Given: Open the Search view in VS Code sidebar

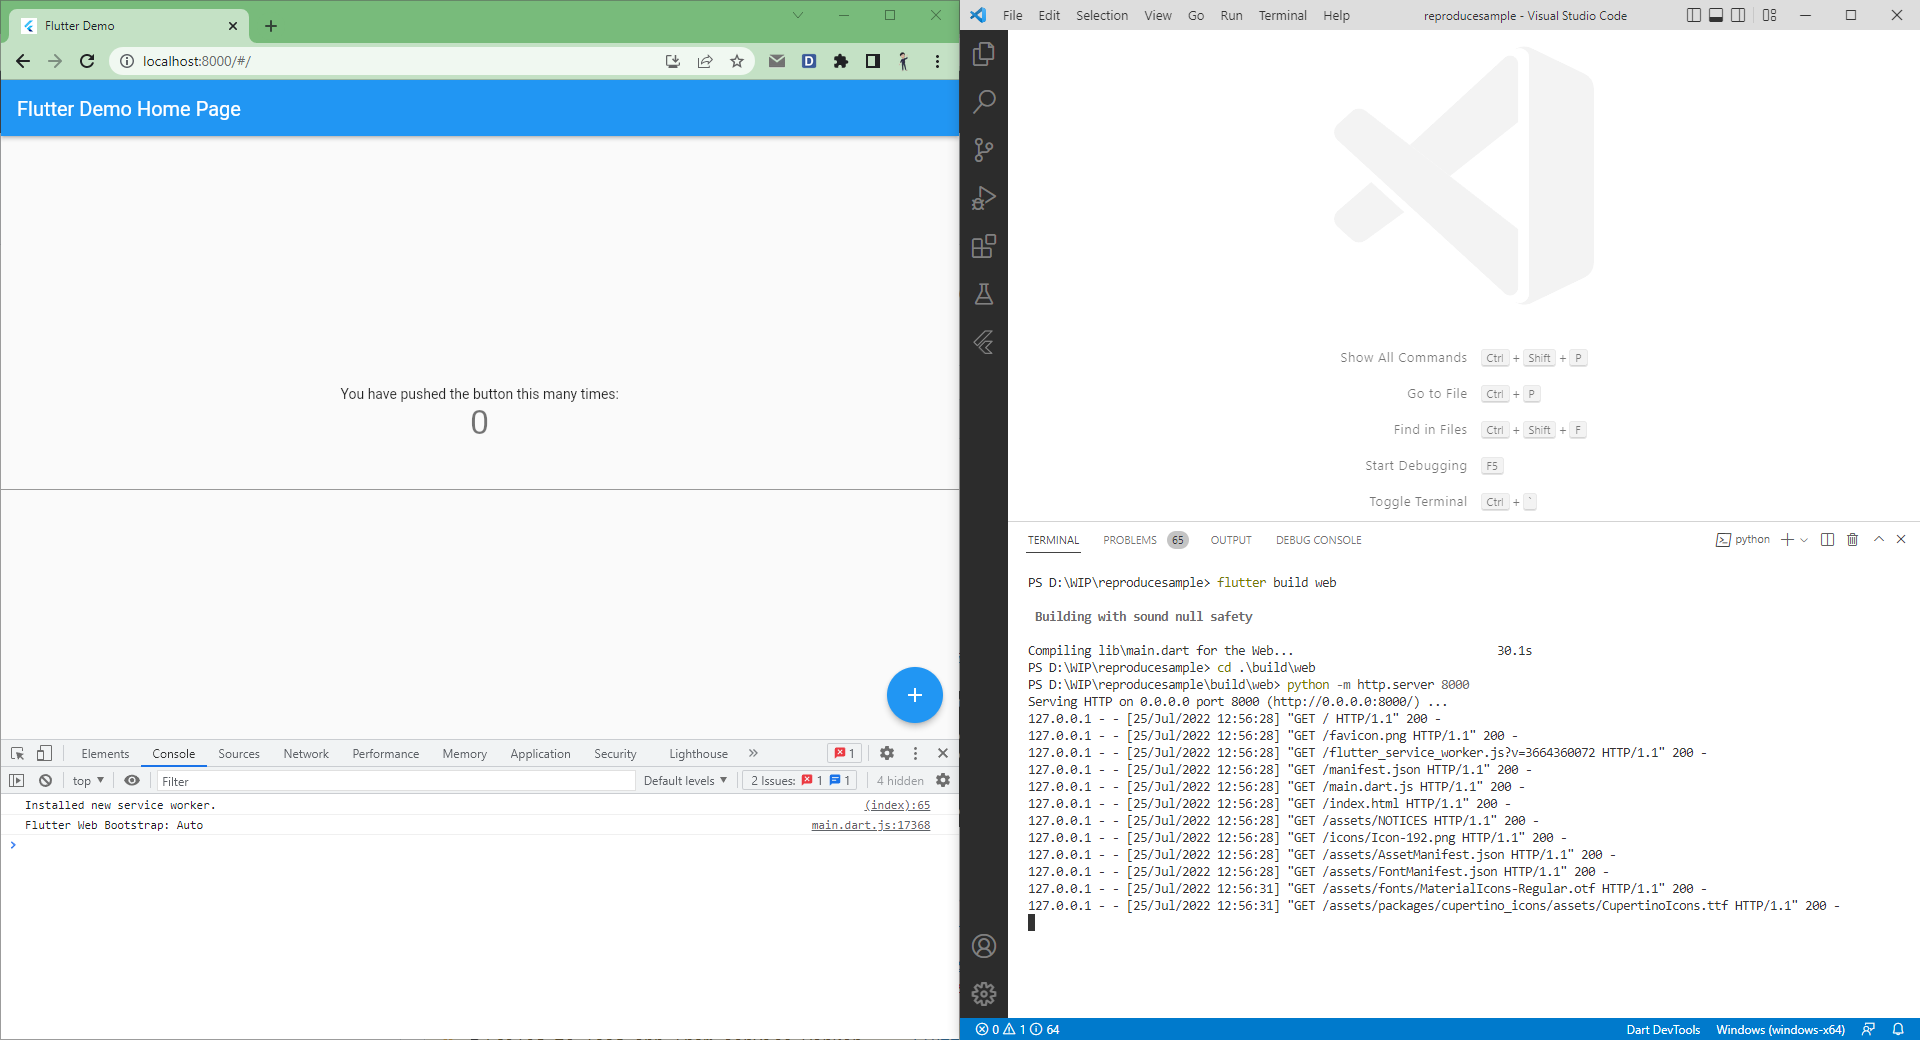Looking at the screenshot, I should click(x=985, y=101).
